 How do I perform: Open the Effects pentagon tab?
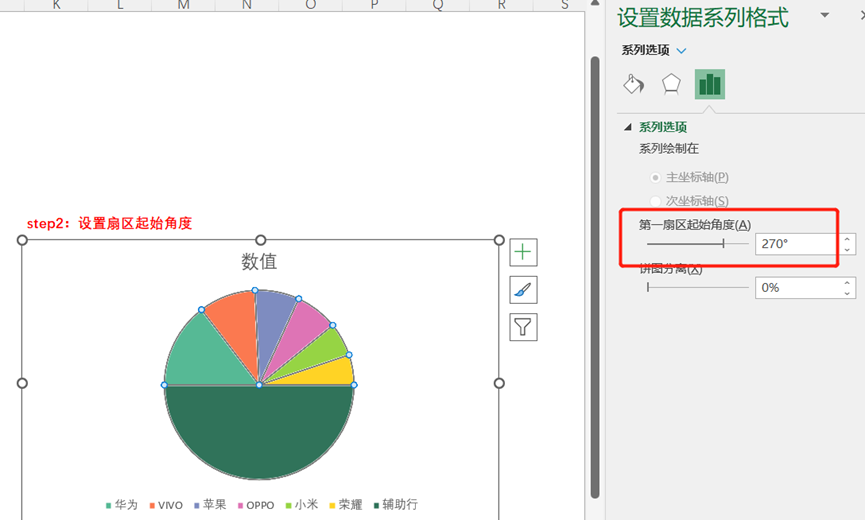671,84
